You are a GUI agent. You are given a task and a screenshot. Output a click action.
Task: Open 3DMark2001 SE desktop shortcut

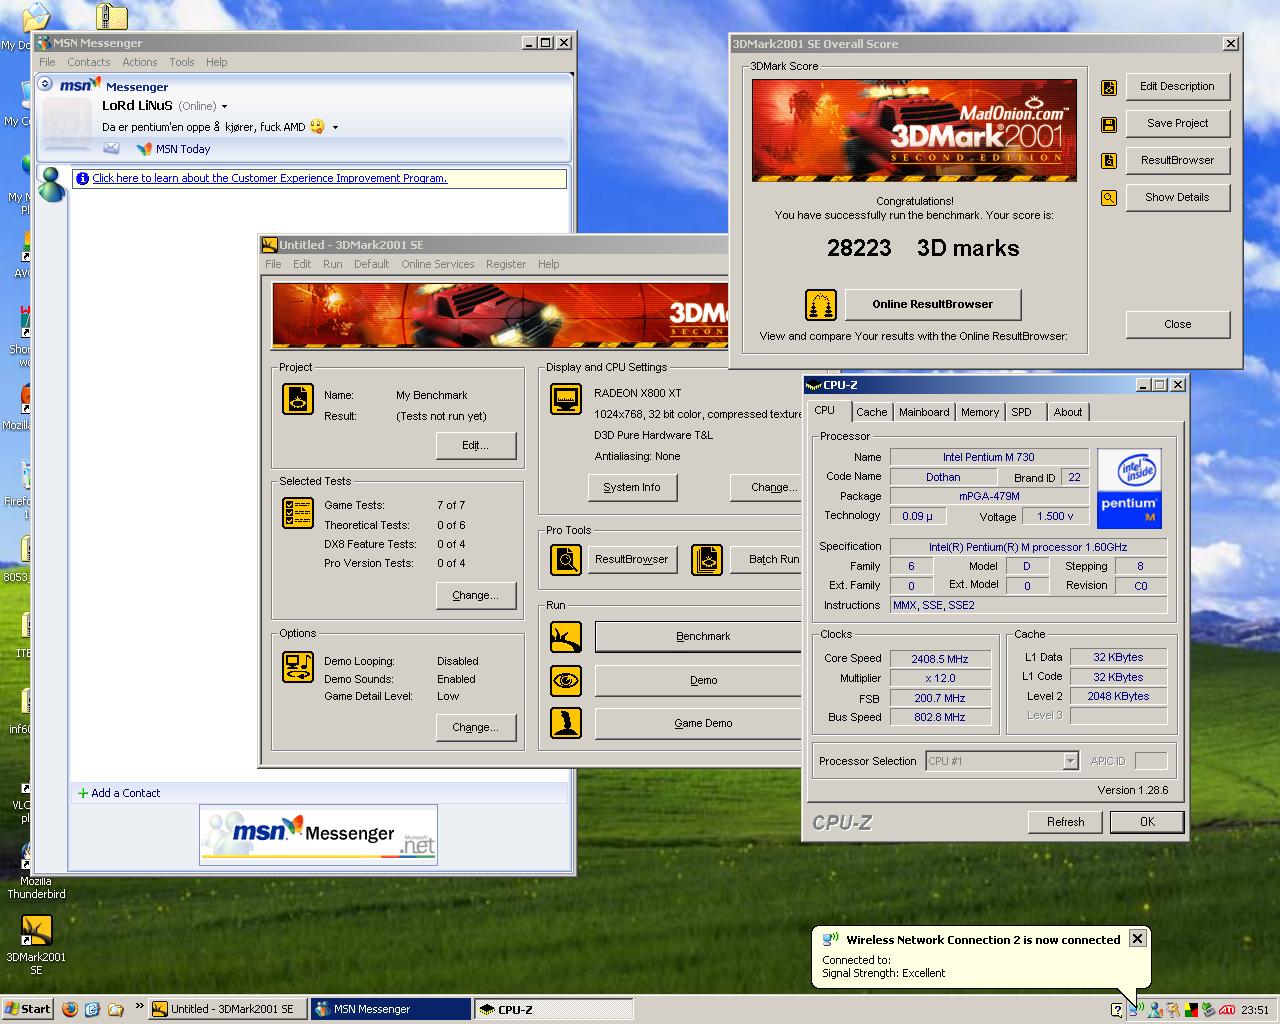[x=36, y=931]
